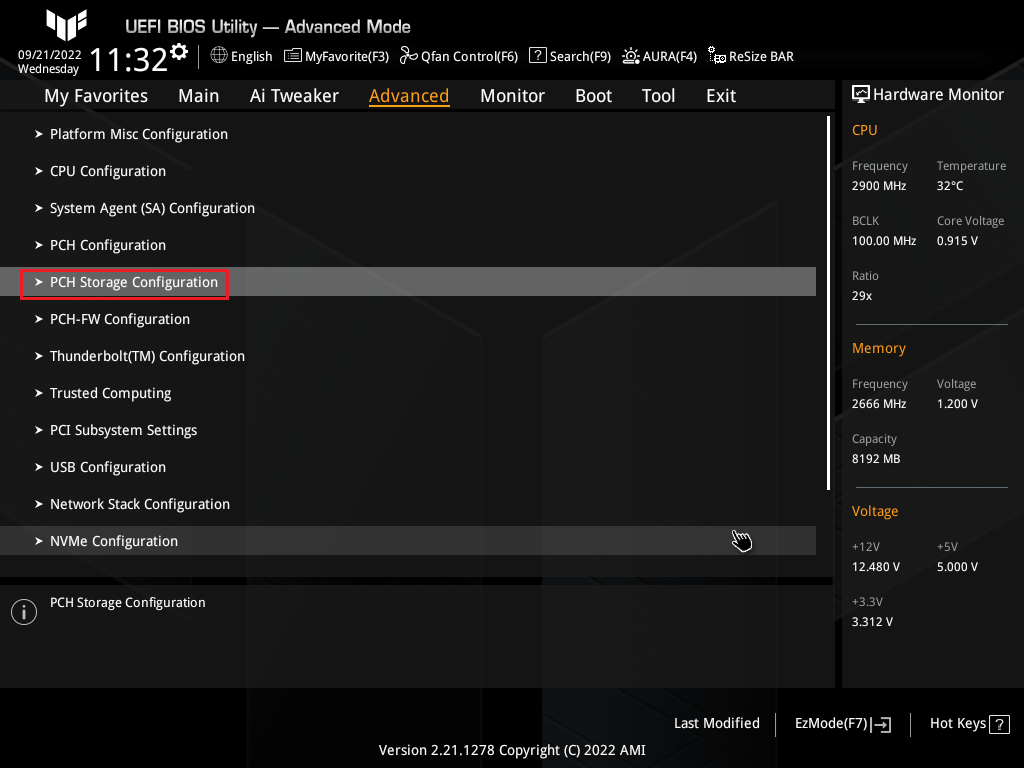Click Core Voltage value 0.915 V
This screenshot has height=768, width=1024.
pyautogui.click(x=957, y=241)
